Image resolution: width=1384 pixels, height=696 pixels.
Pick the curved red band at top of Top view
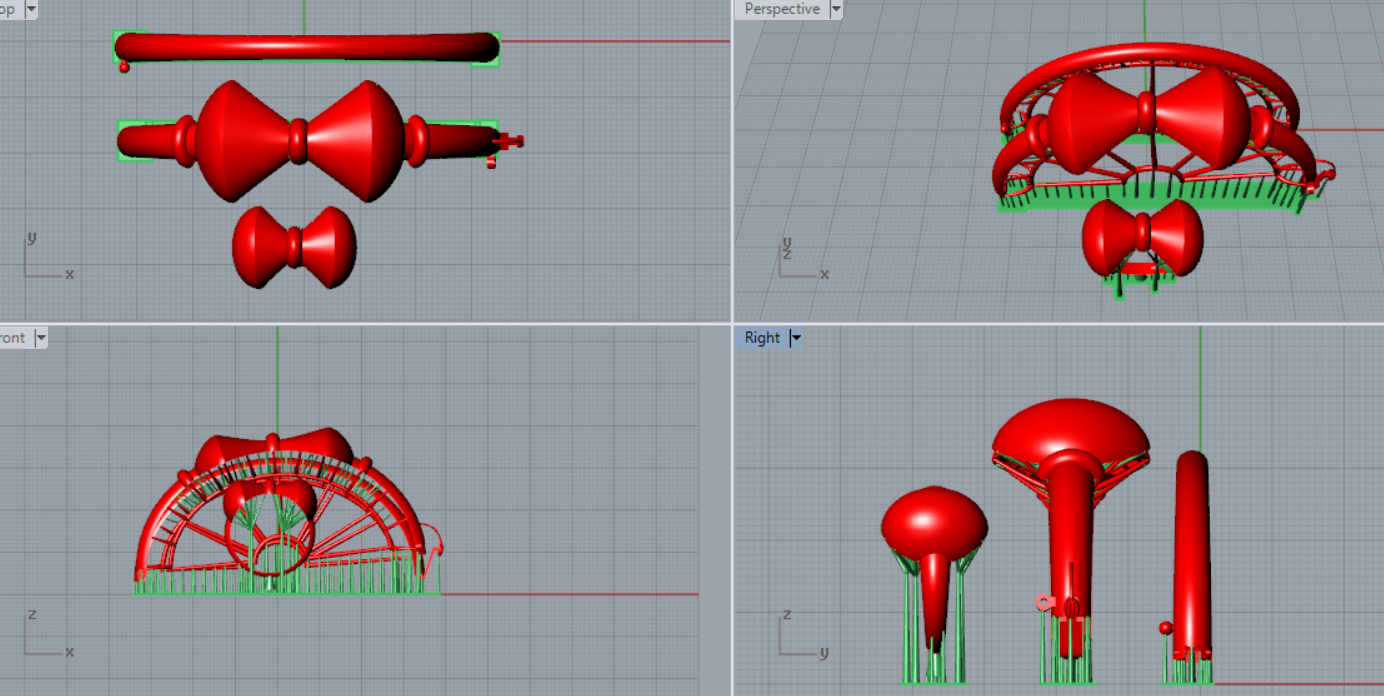point(306,47)
